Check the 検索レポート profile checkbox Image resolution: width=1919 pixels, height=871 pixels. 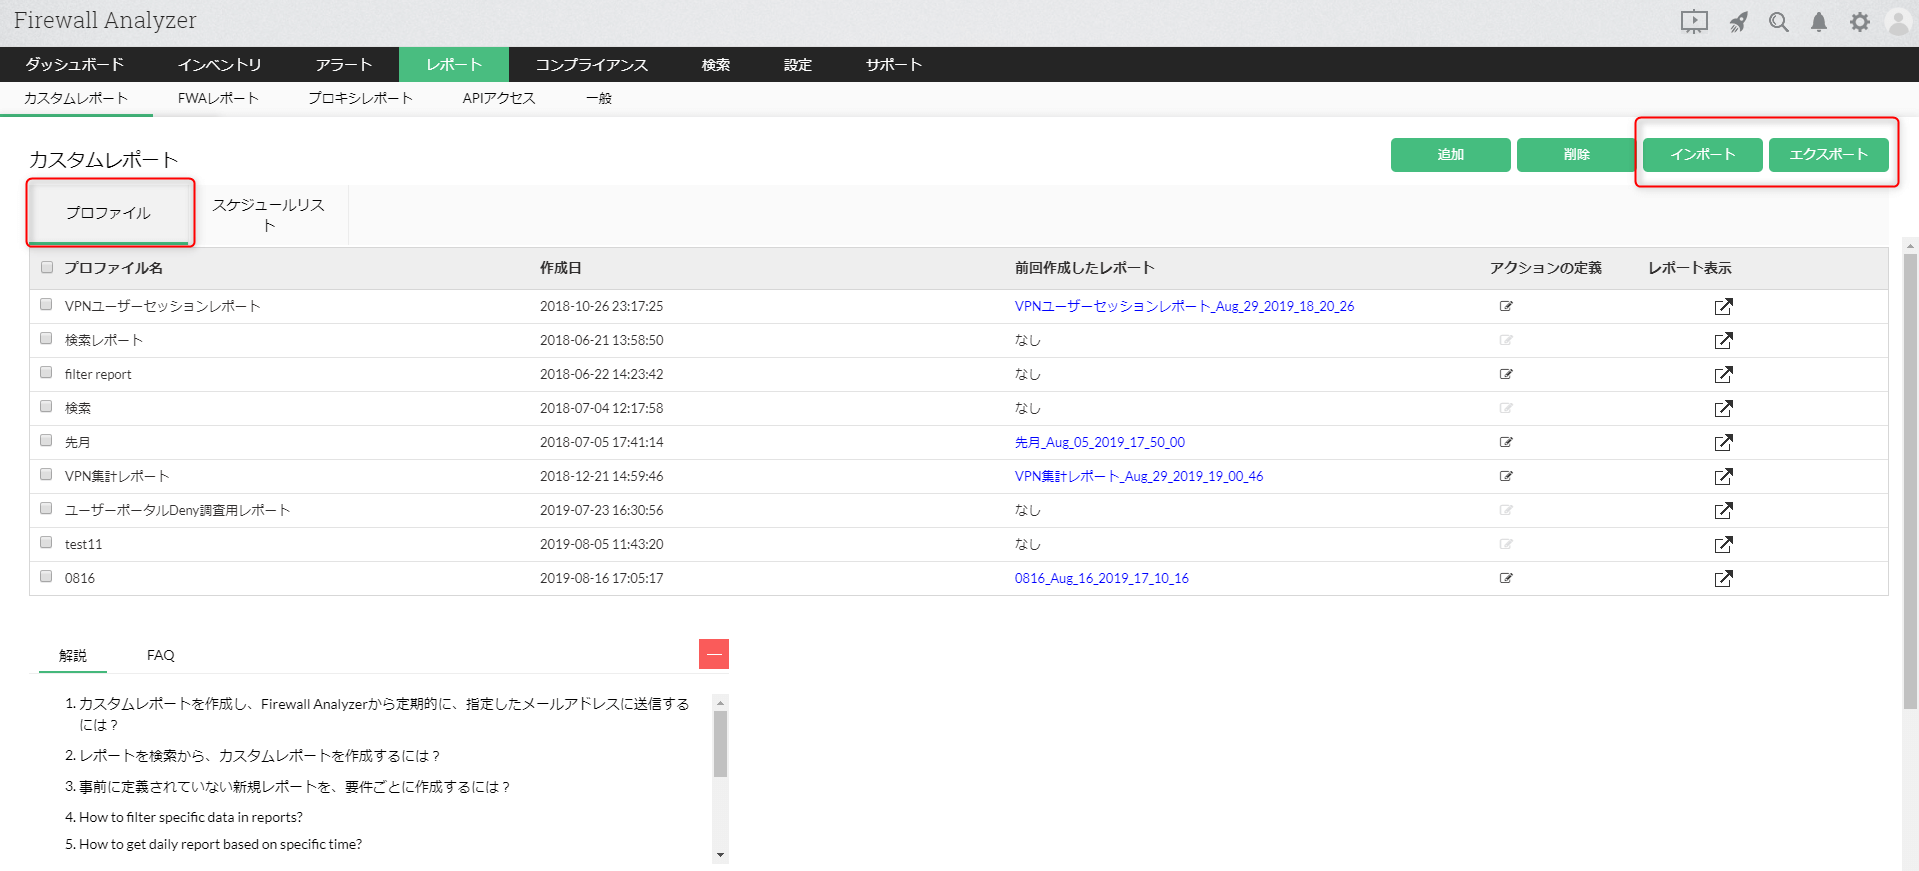[x=46, y=339]
